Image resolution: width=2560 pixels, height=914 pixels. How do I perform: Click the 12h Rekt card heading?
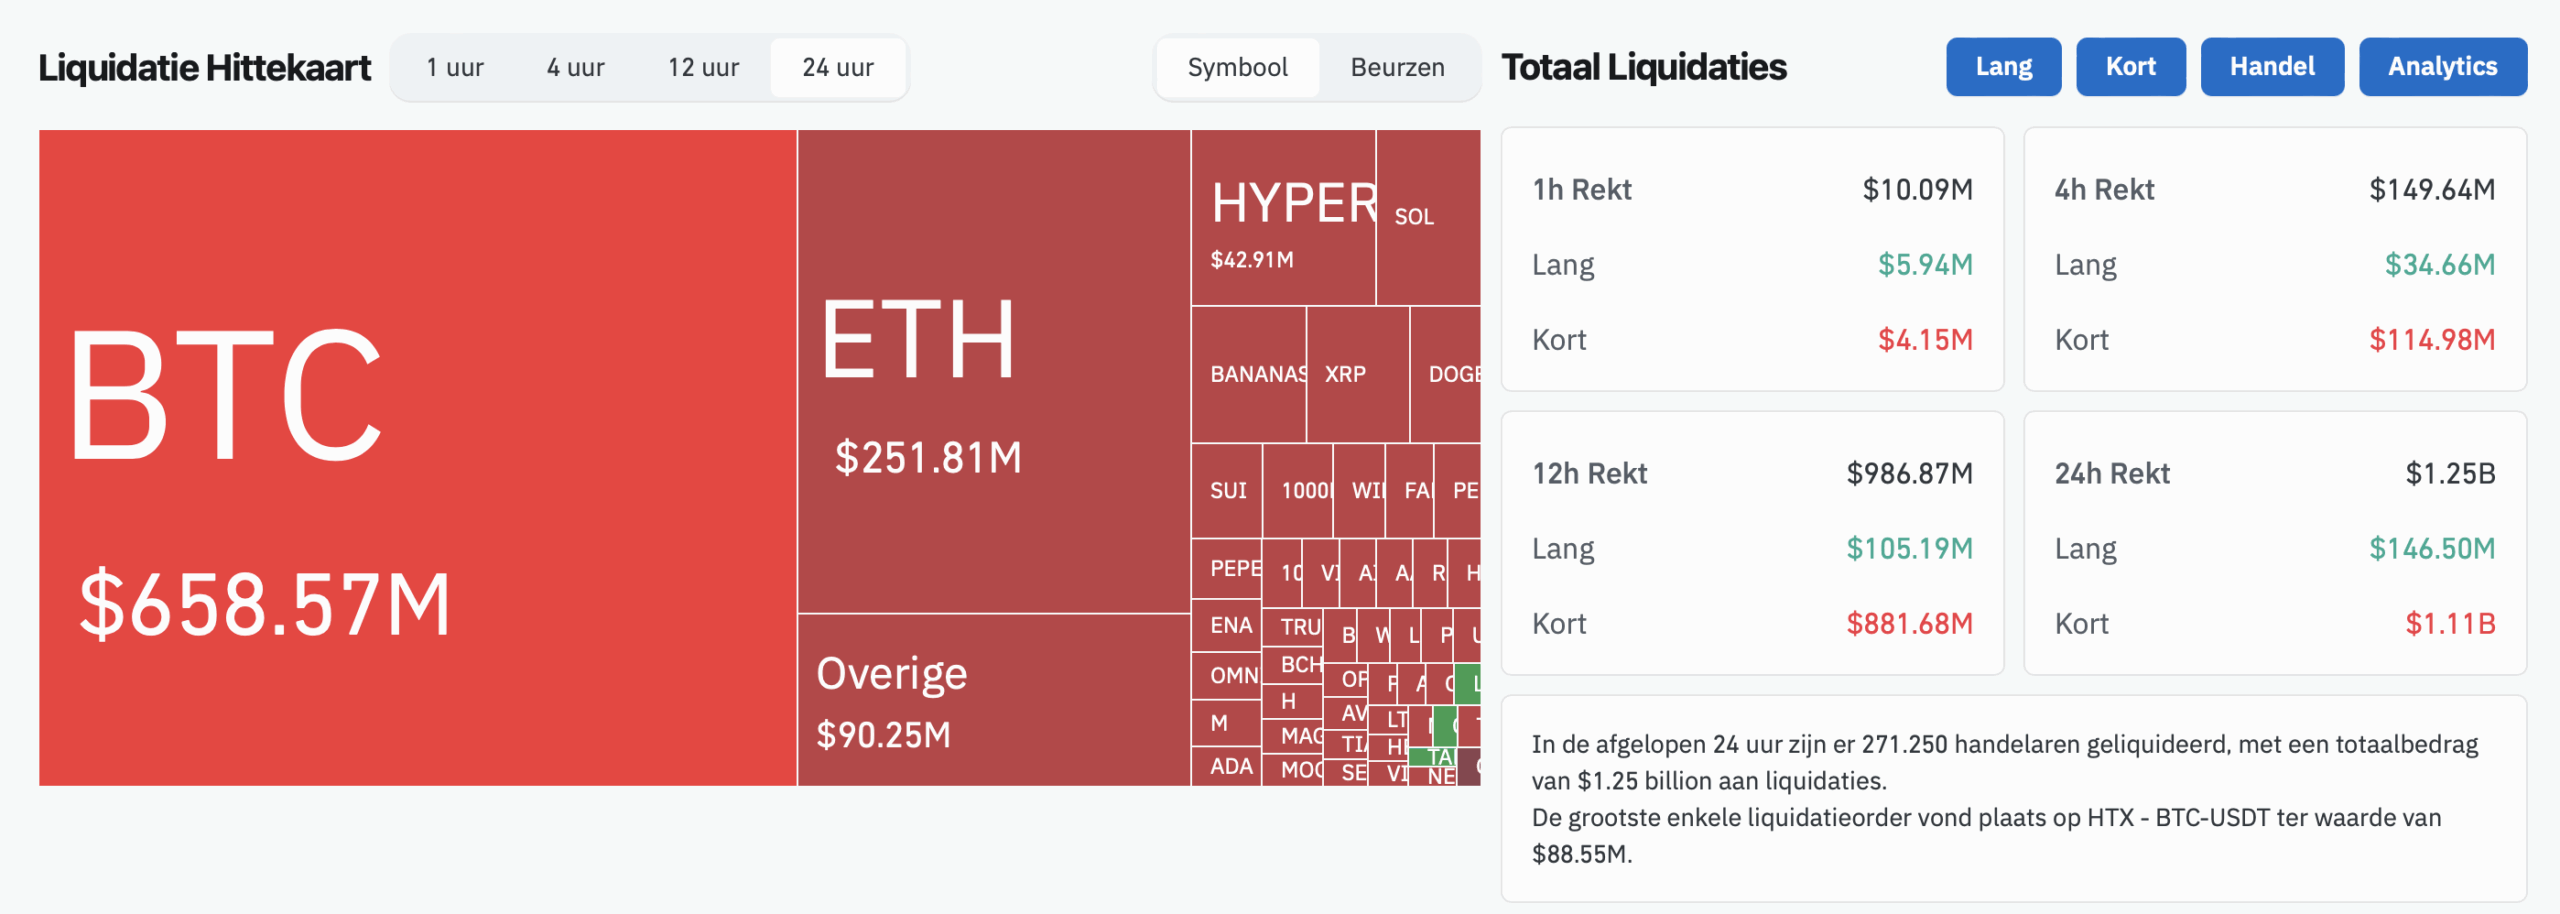1589,474
